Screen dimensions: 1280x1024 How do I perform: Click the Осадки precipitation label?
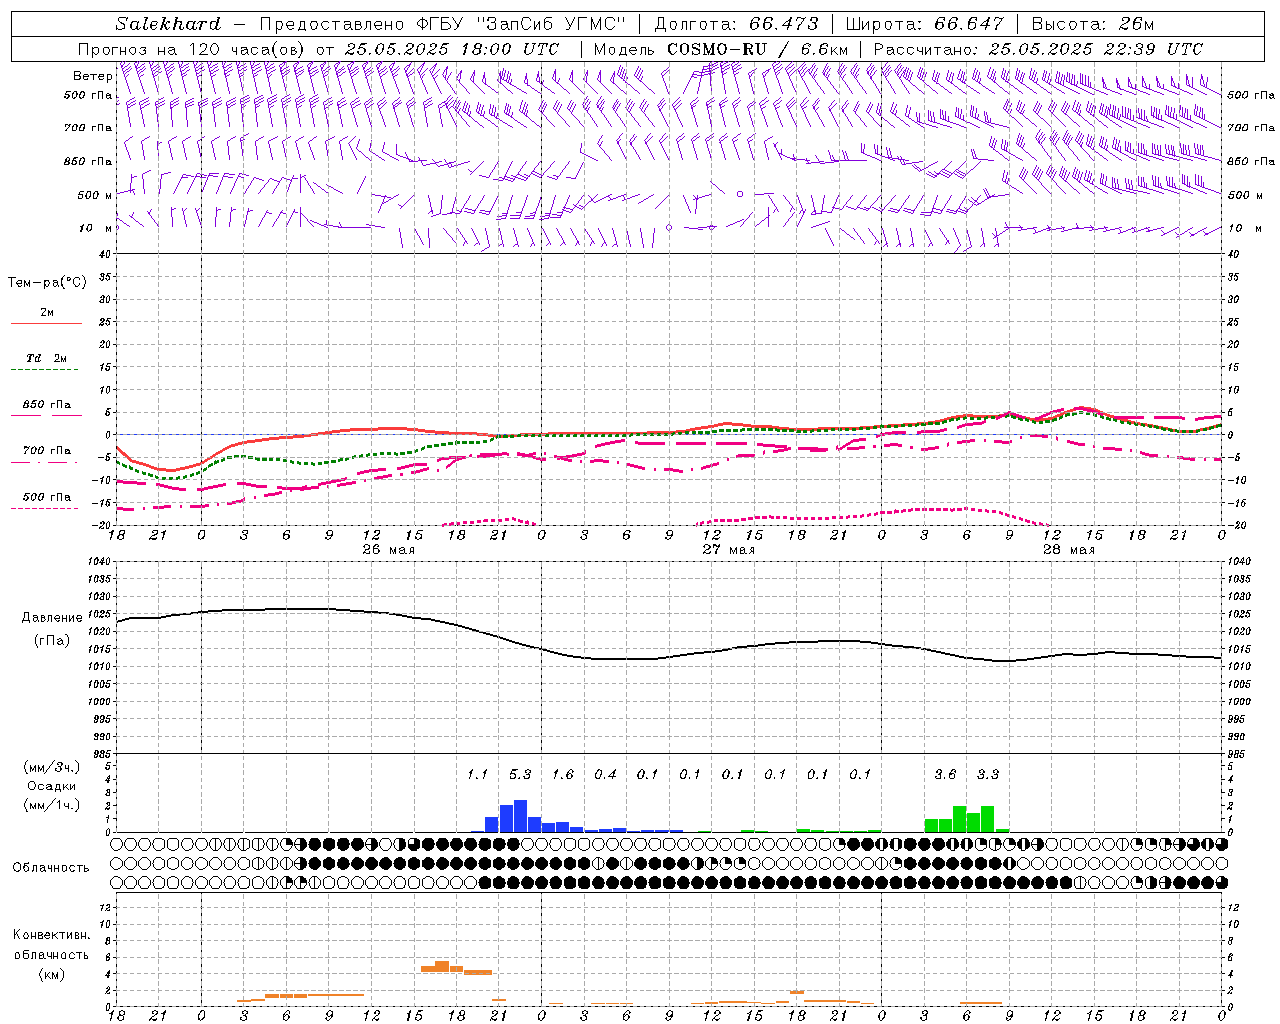(51, 786)
